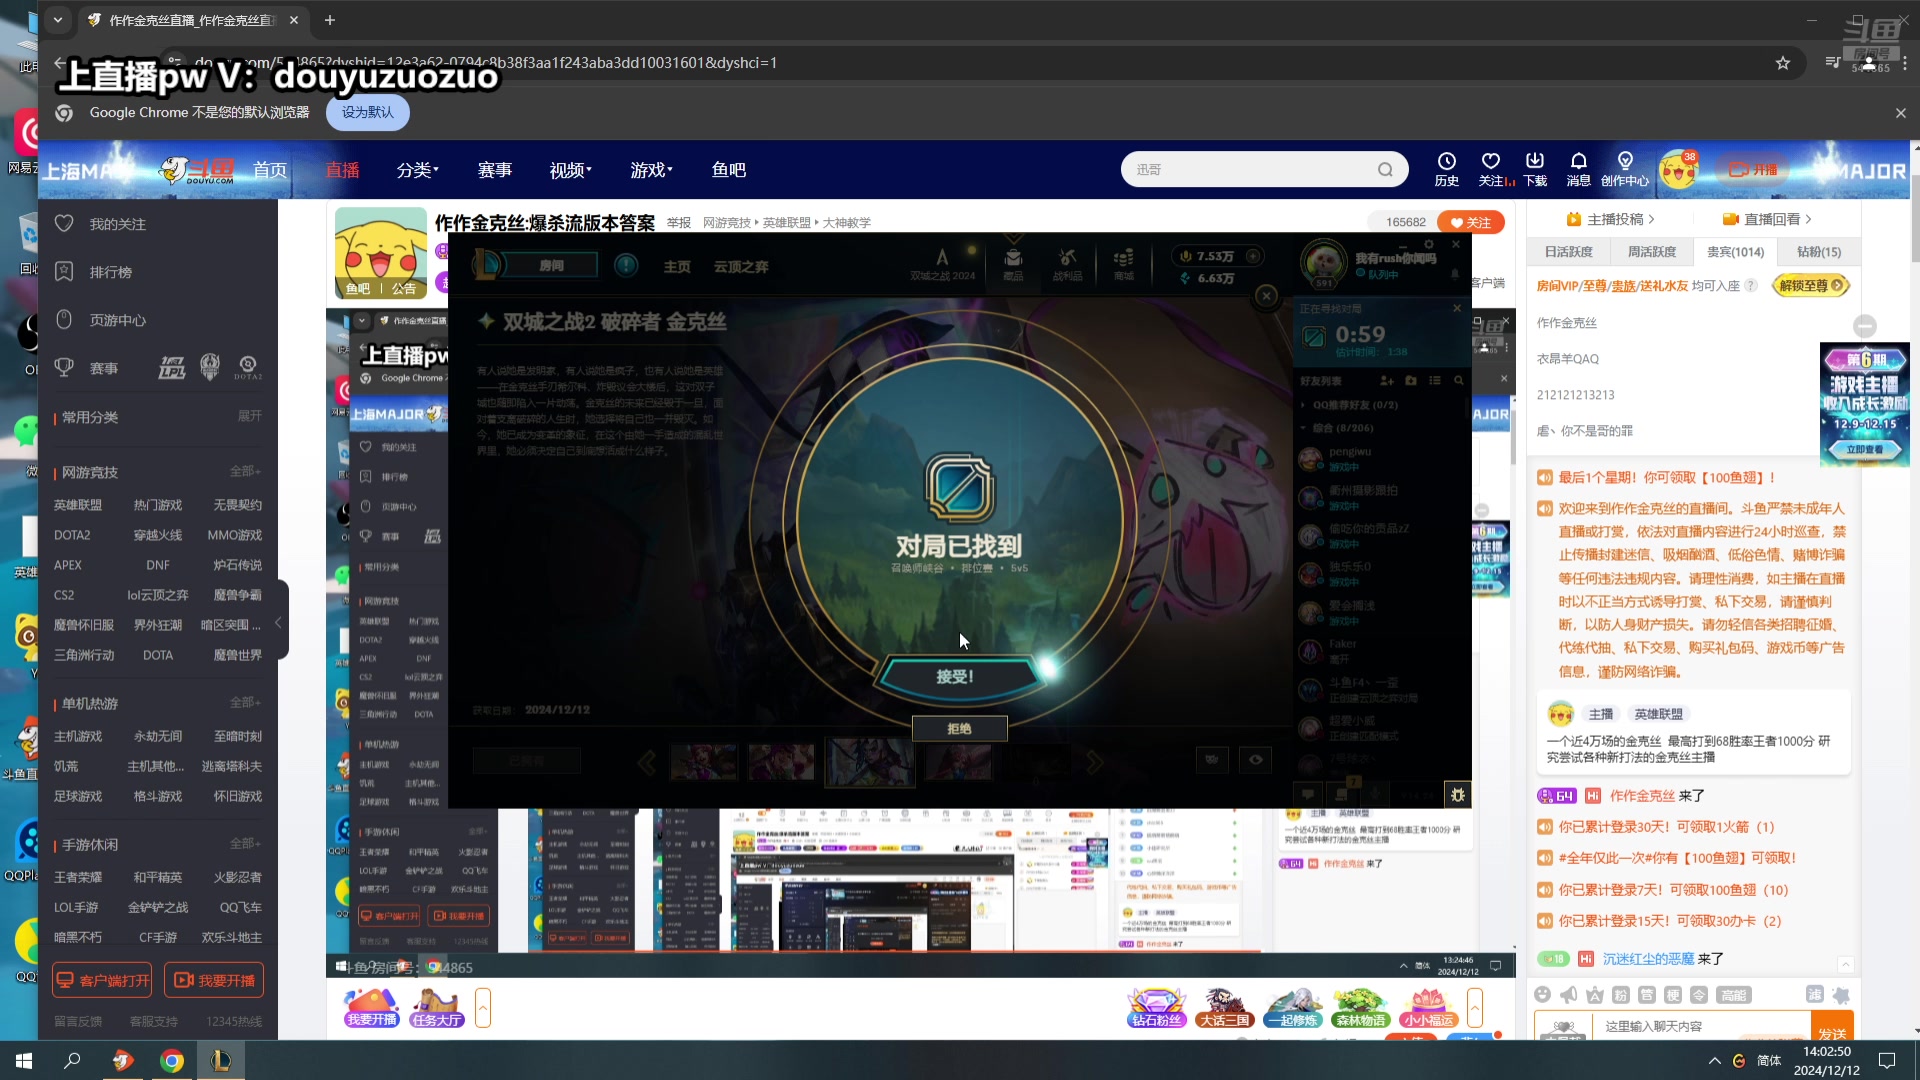
Task: Switch to the 钻粉(15) tab
Action: pyautogui.click(x=1818, y=252)
